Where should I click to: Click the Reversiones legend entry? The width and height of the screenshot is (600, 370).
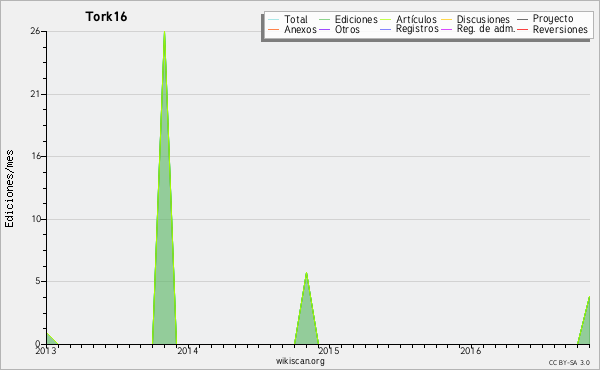point(552,29)
